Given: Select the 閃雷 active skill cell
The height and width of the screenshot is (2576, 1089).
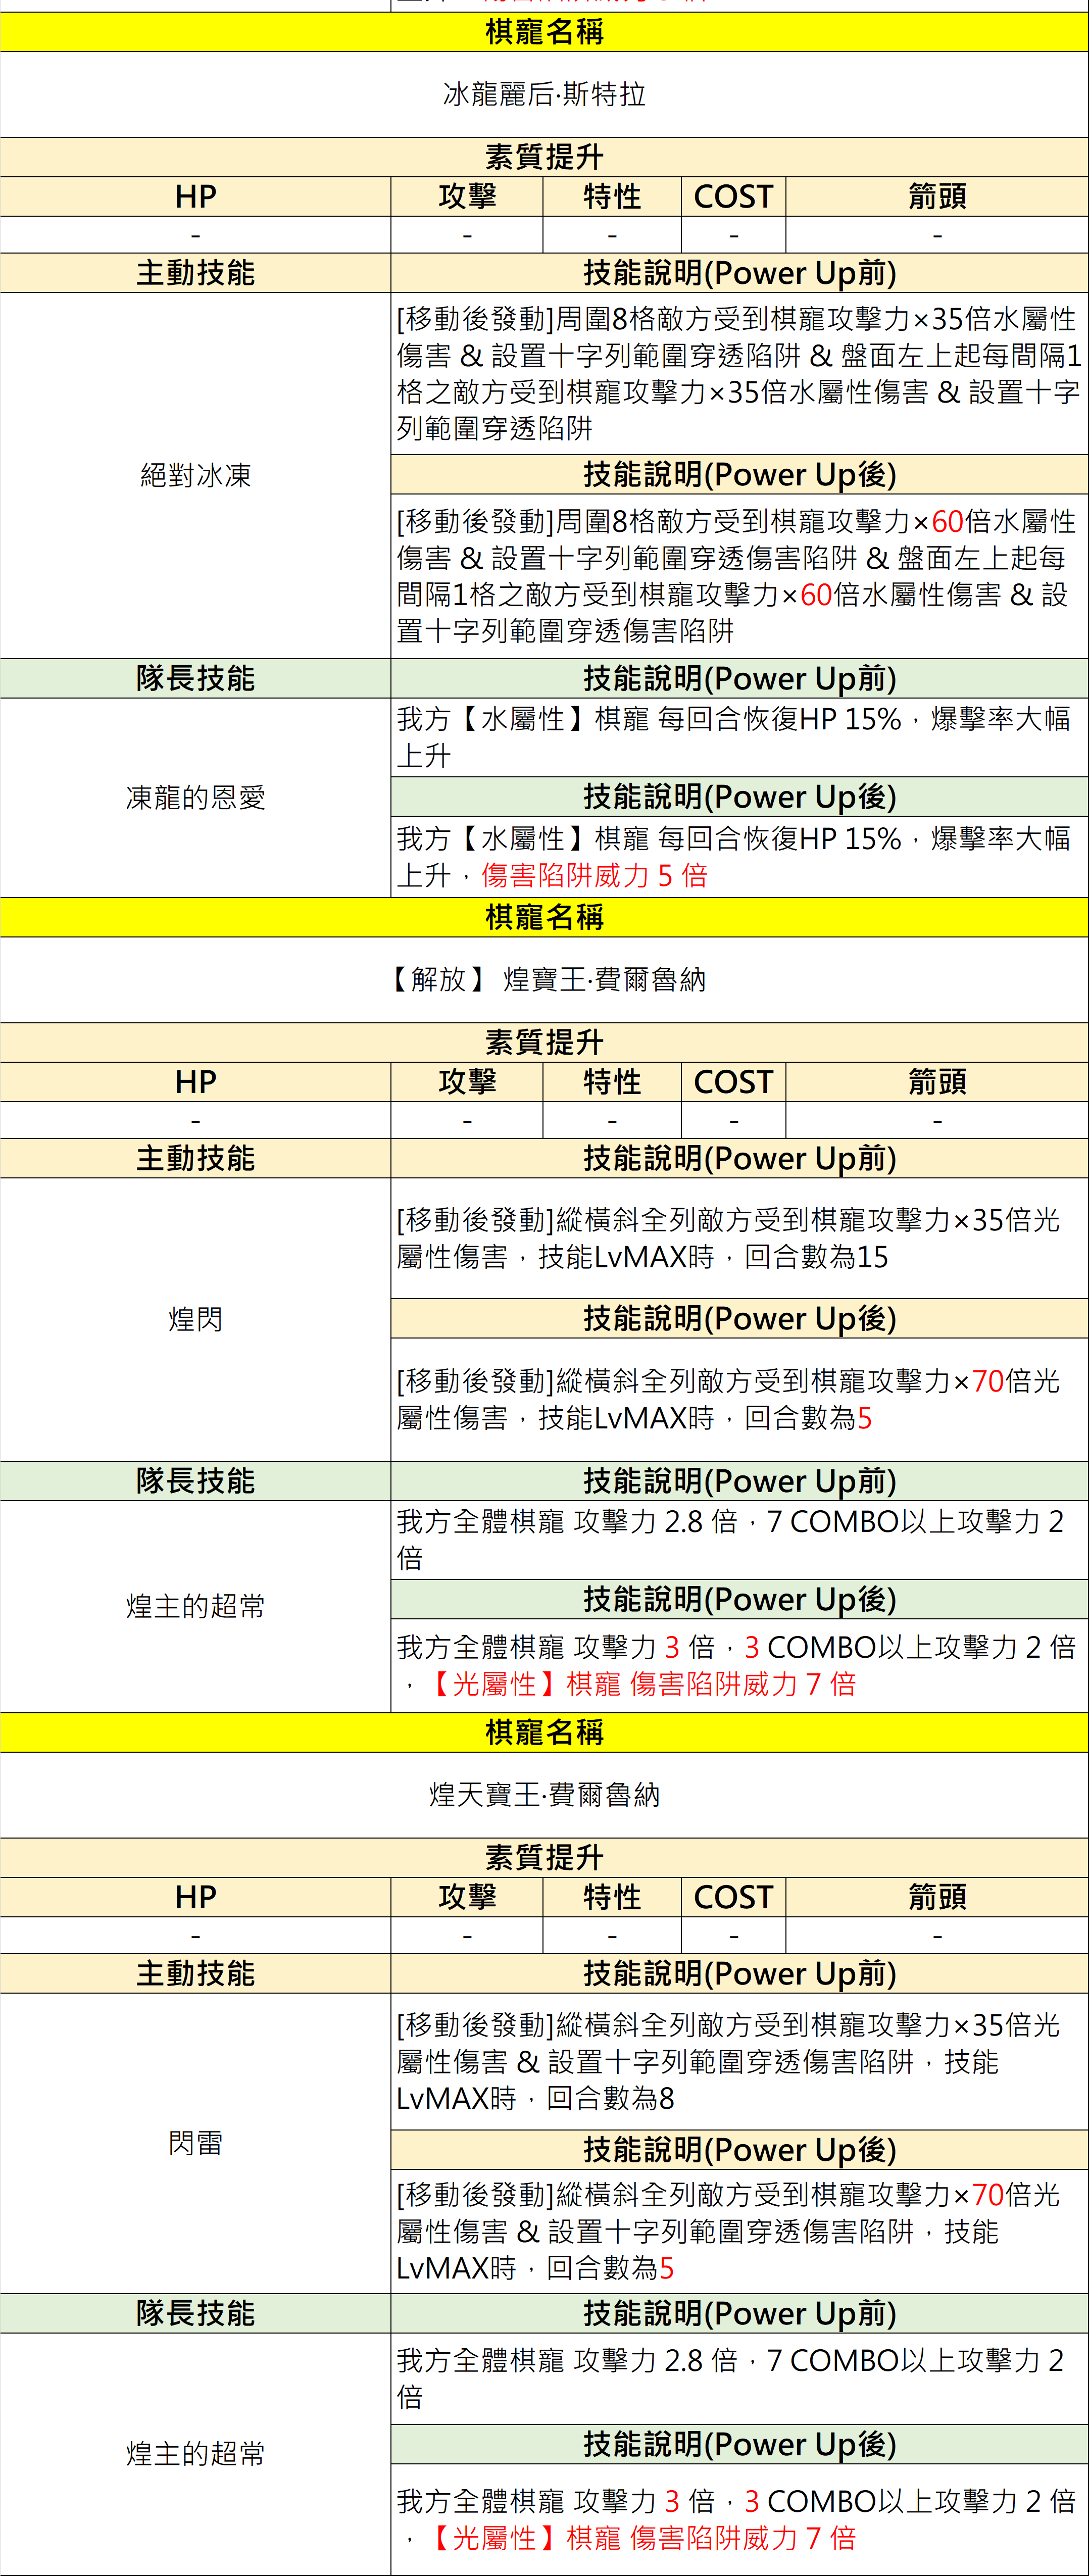Looking at the screenshot, I should [195, 2142].
